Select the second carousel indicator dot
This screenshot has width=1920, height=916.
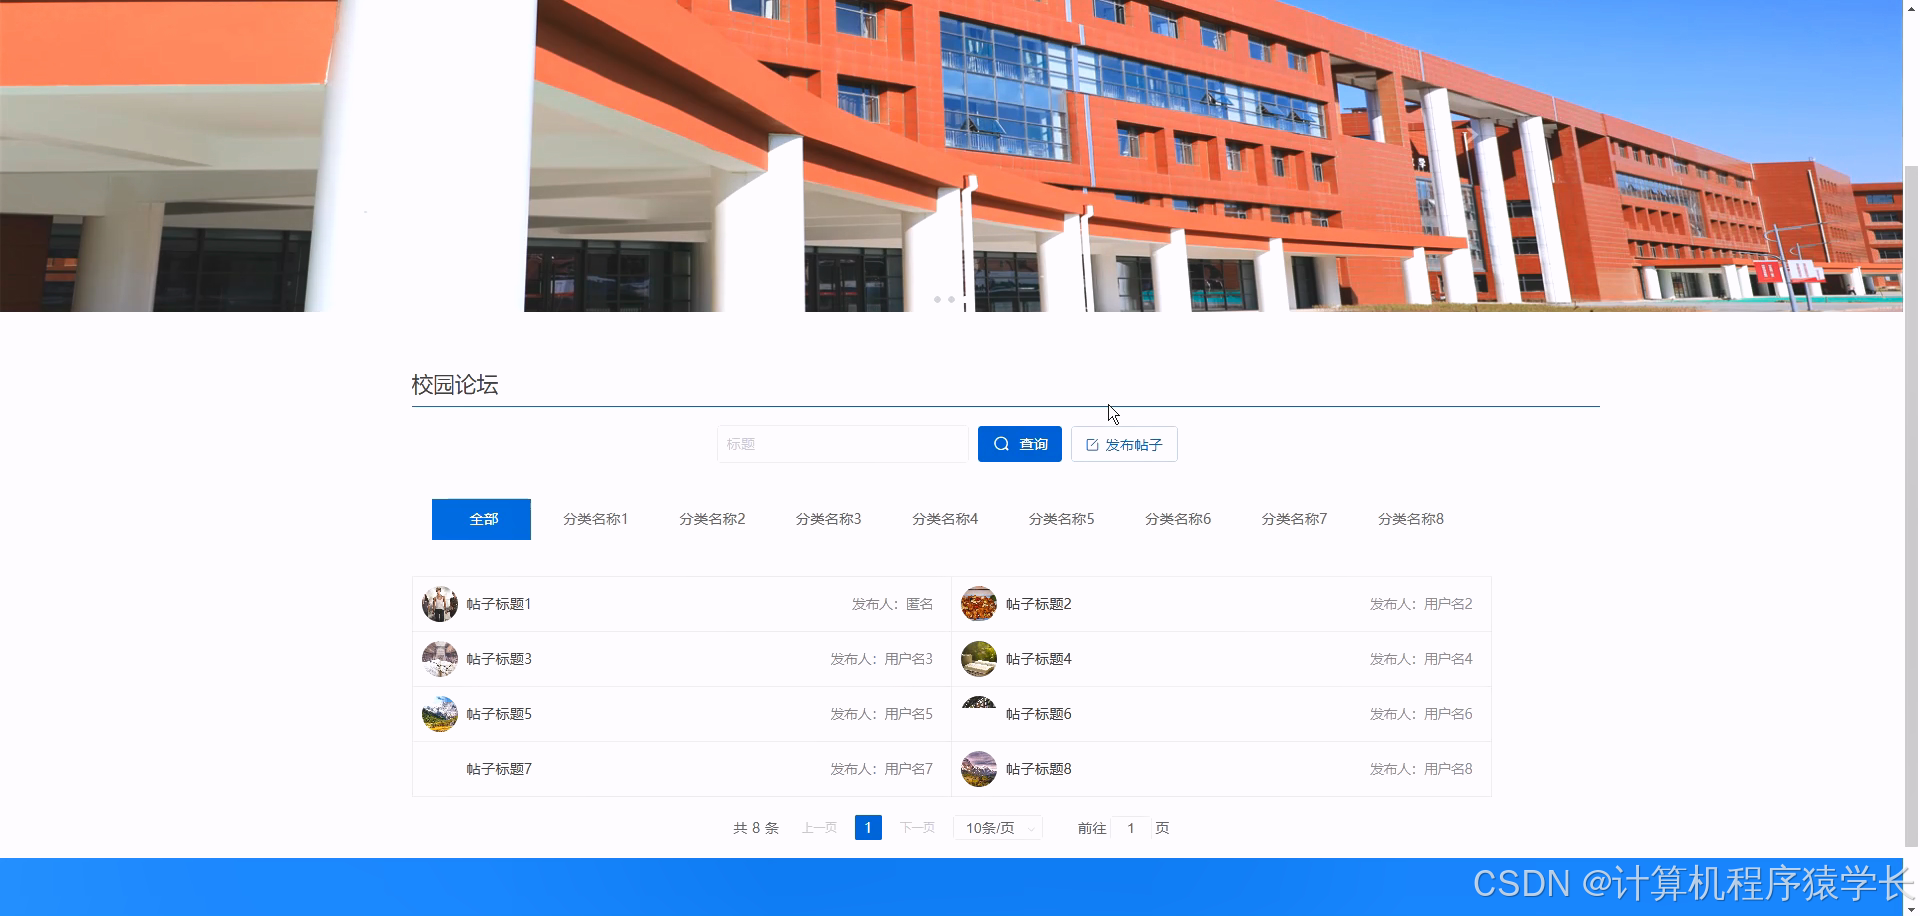951,299
